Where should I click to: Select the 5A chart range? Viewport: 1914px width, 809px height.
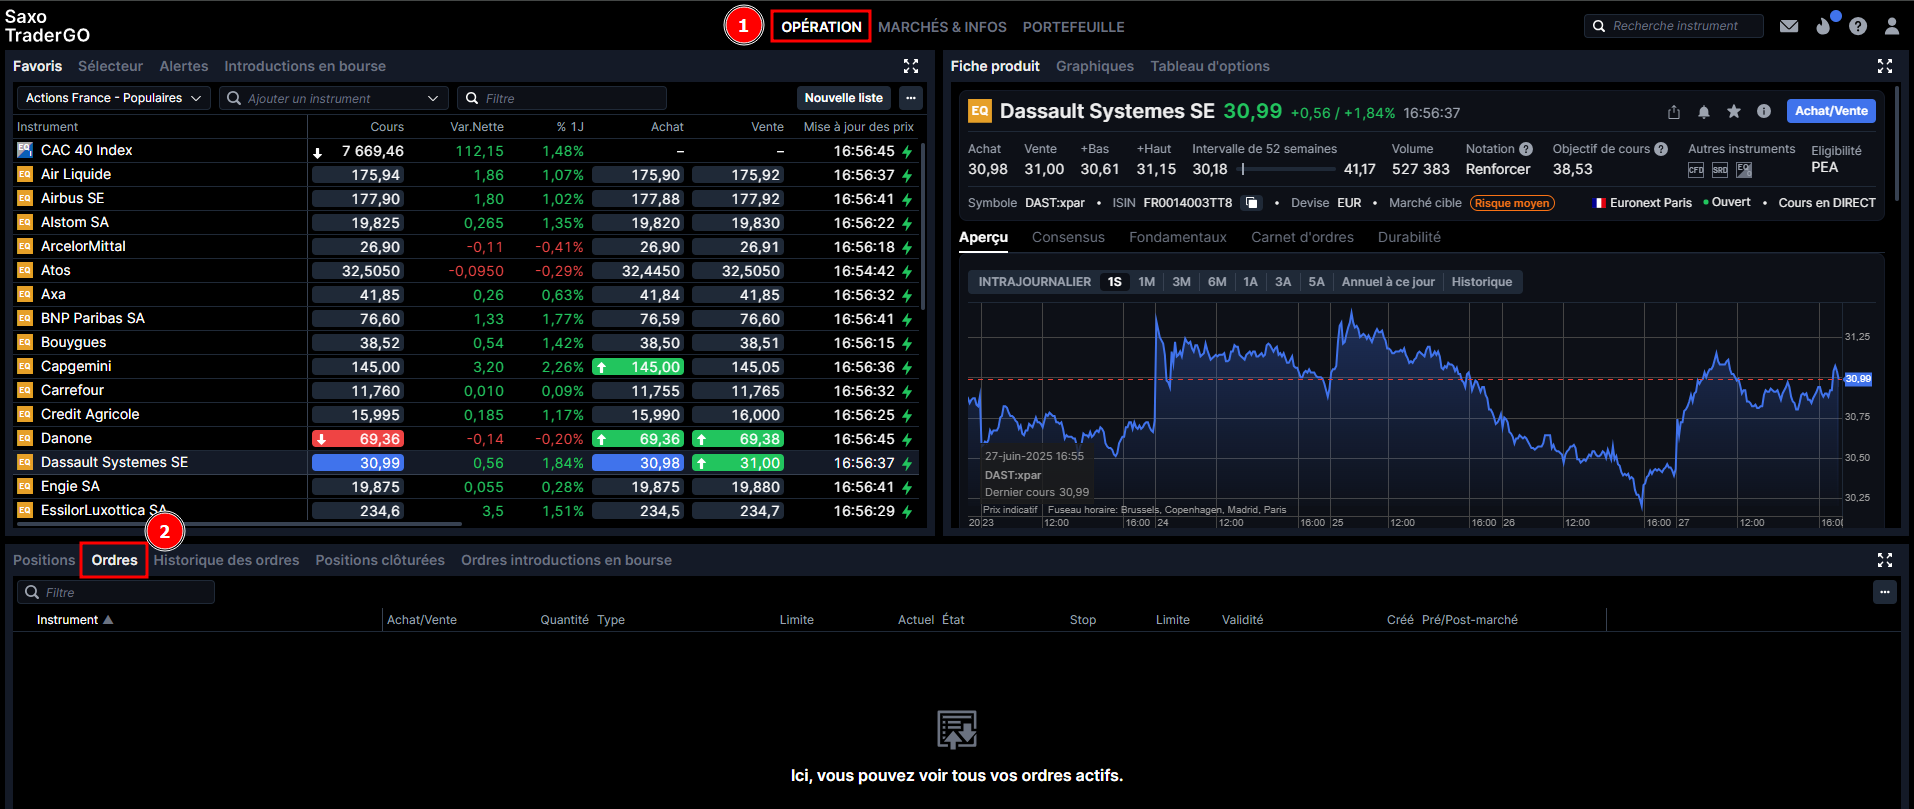click(x=1317, y=282)
